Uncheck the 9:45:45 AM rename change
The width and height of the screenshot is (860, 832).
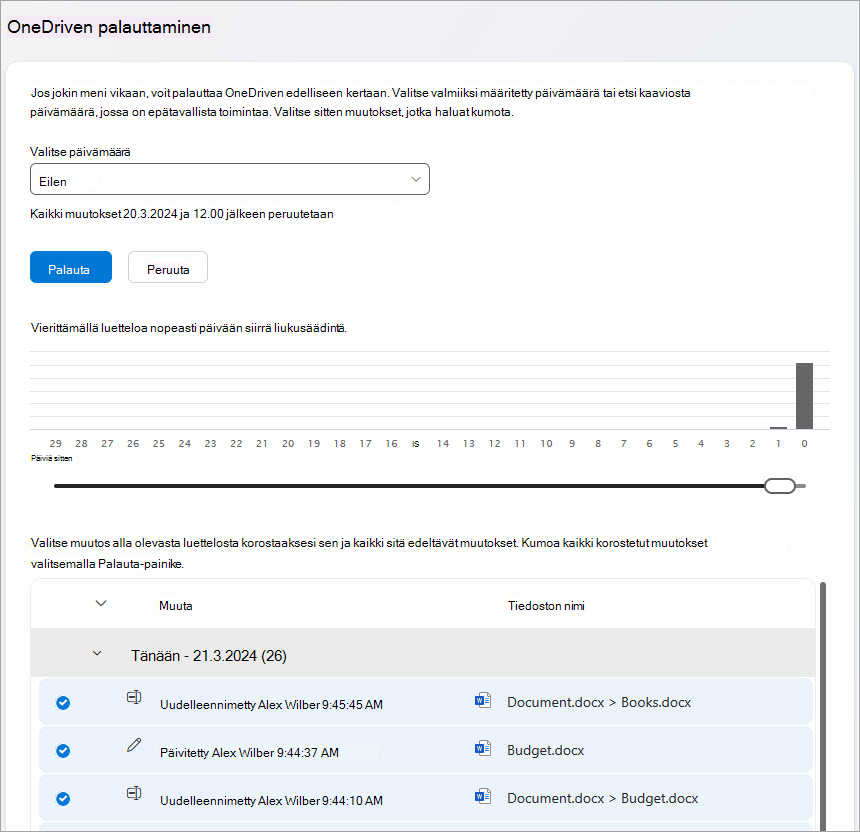point(63,703)
